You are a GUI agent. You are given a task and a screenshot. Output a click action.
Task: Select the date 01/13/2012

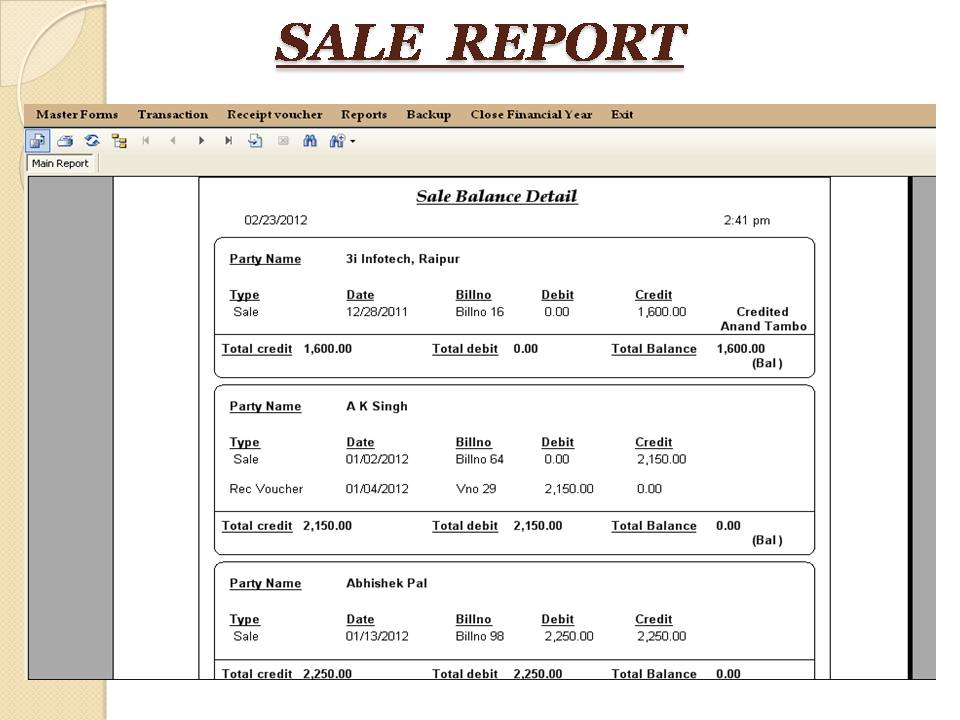point(377,636)
